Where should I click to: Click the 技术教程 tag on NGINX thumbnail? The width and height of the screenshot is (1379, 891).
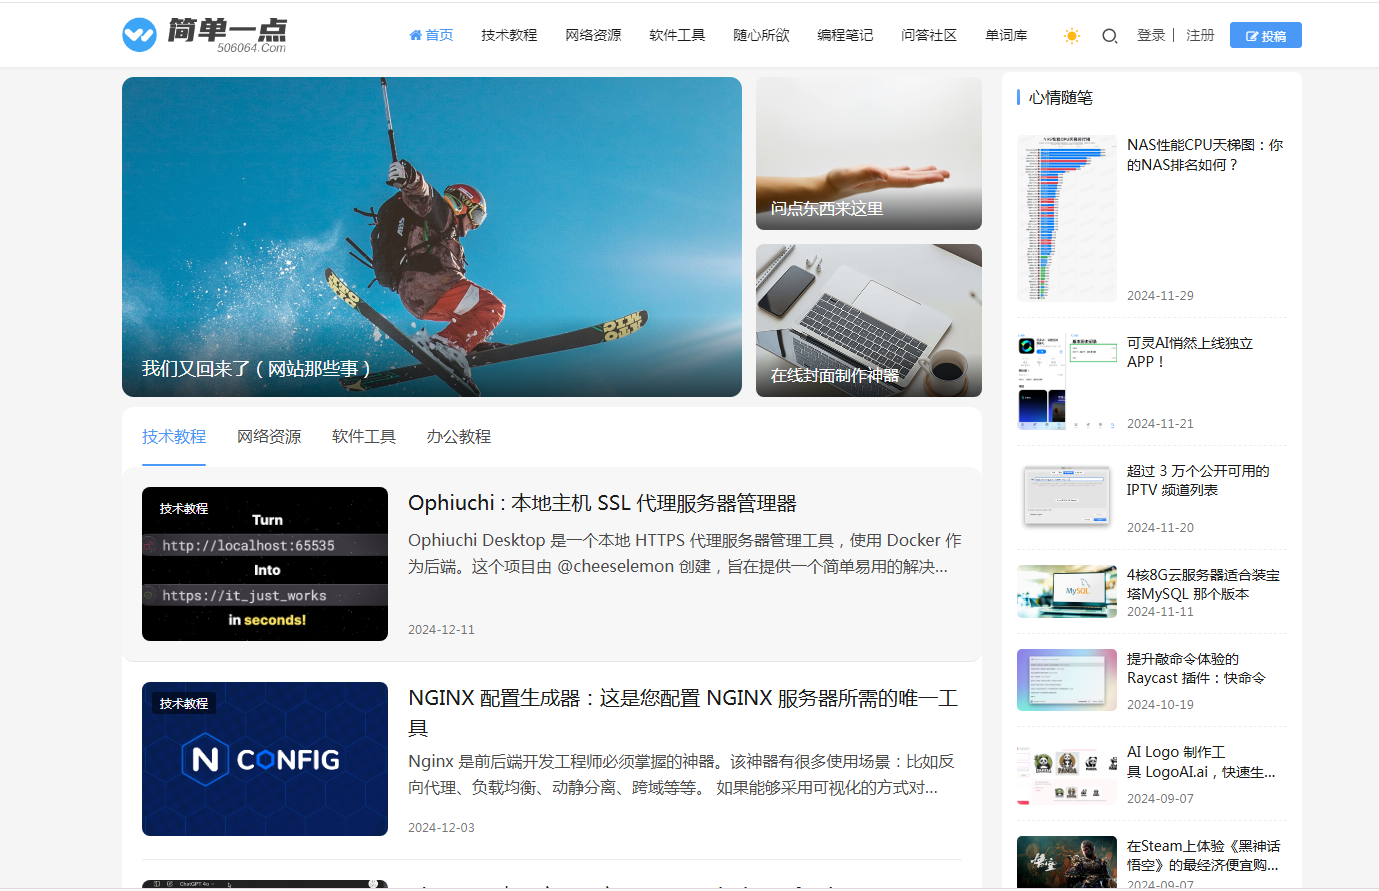[x=184, y=703]
